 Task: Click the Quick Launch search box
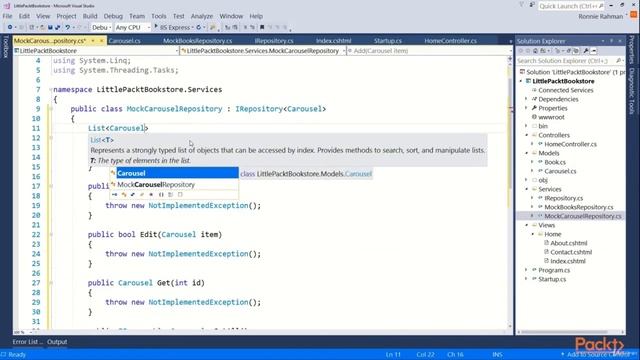tap(571, 6)
